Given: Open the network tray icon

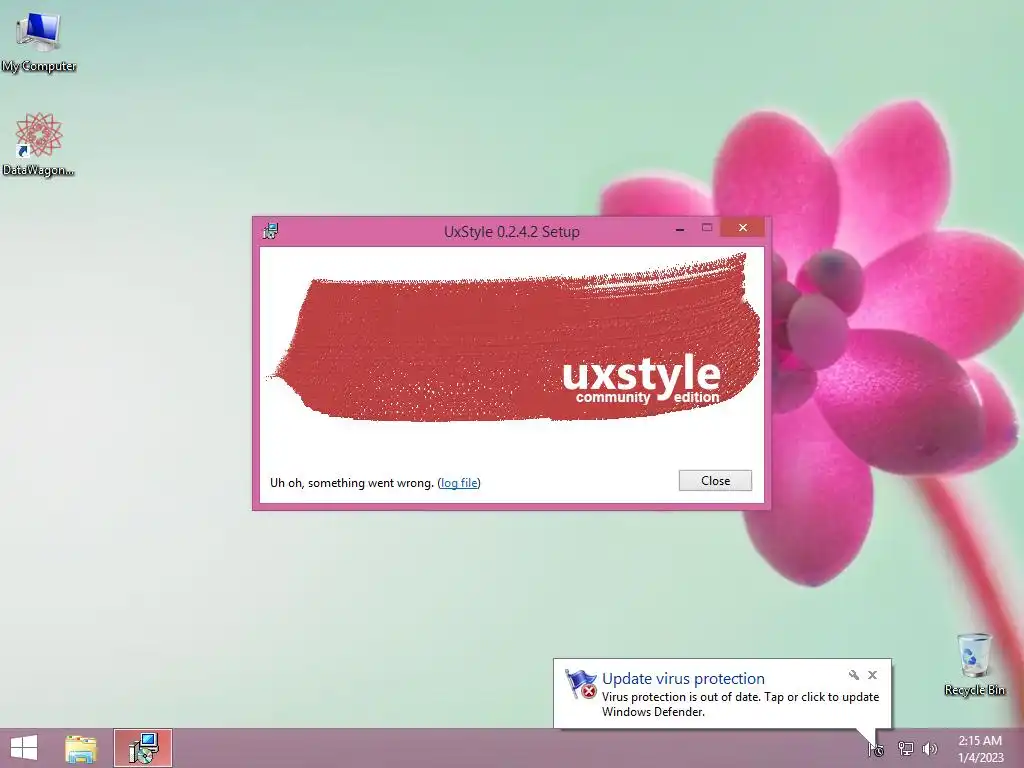Looking at the screenshot, I should pos(905,748).
